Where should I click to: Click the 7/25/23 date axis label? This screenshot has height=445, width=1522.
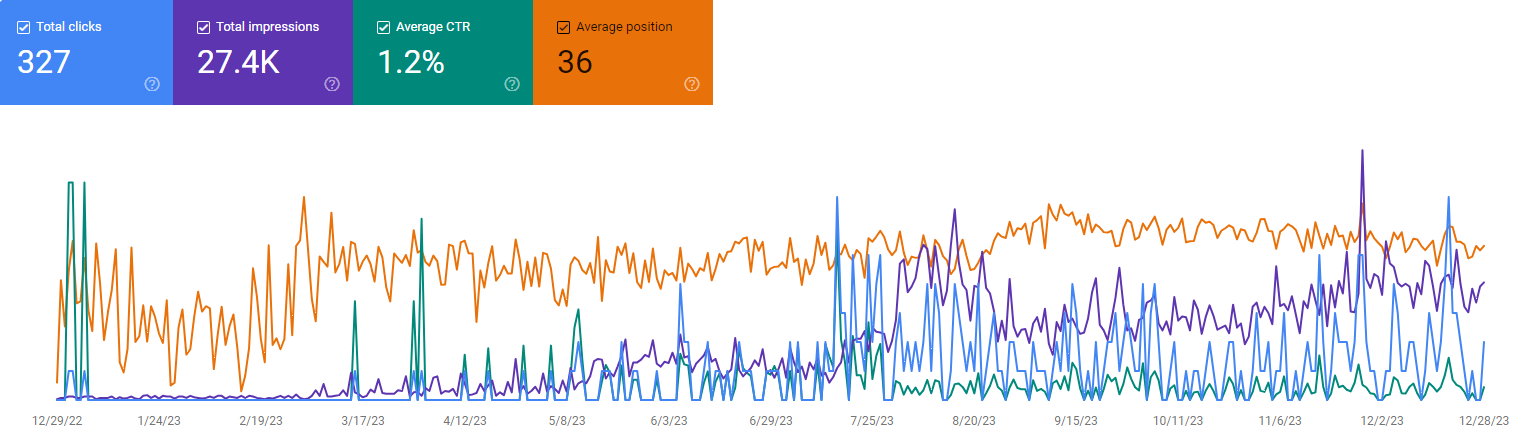(871, 421)
